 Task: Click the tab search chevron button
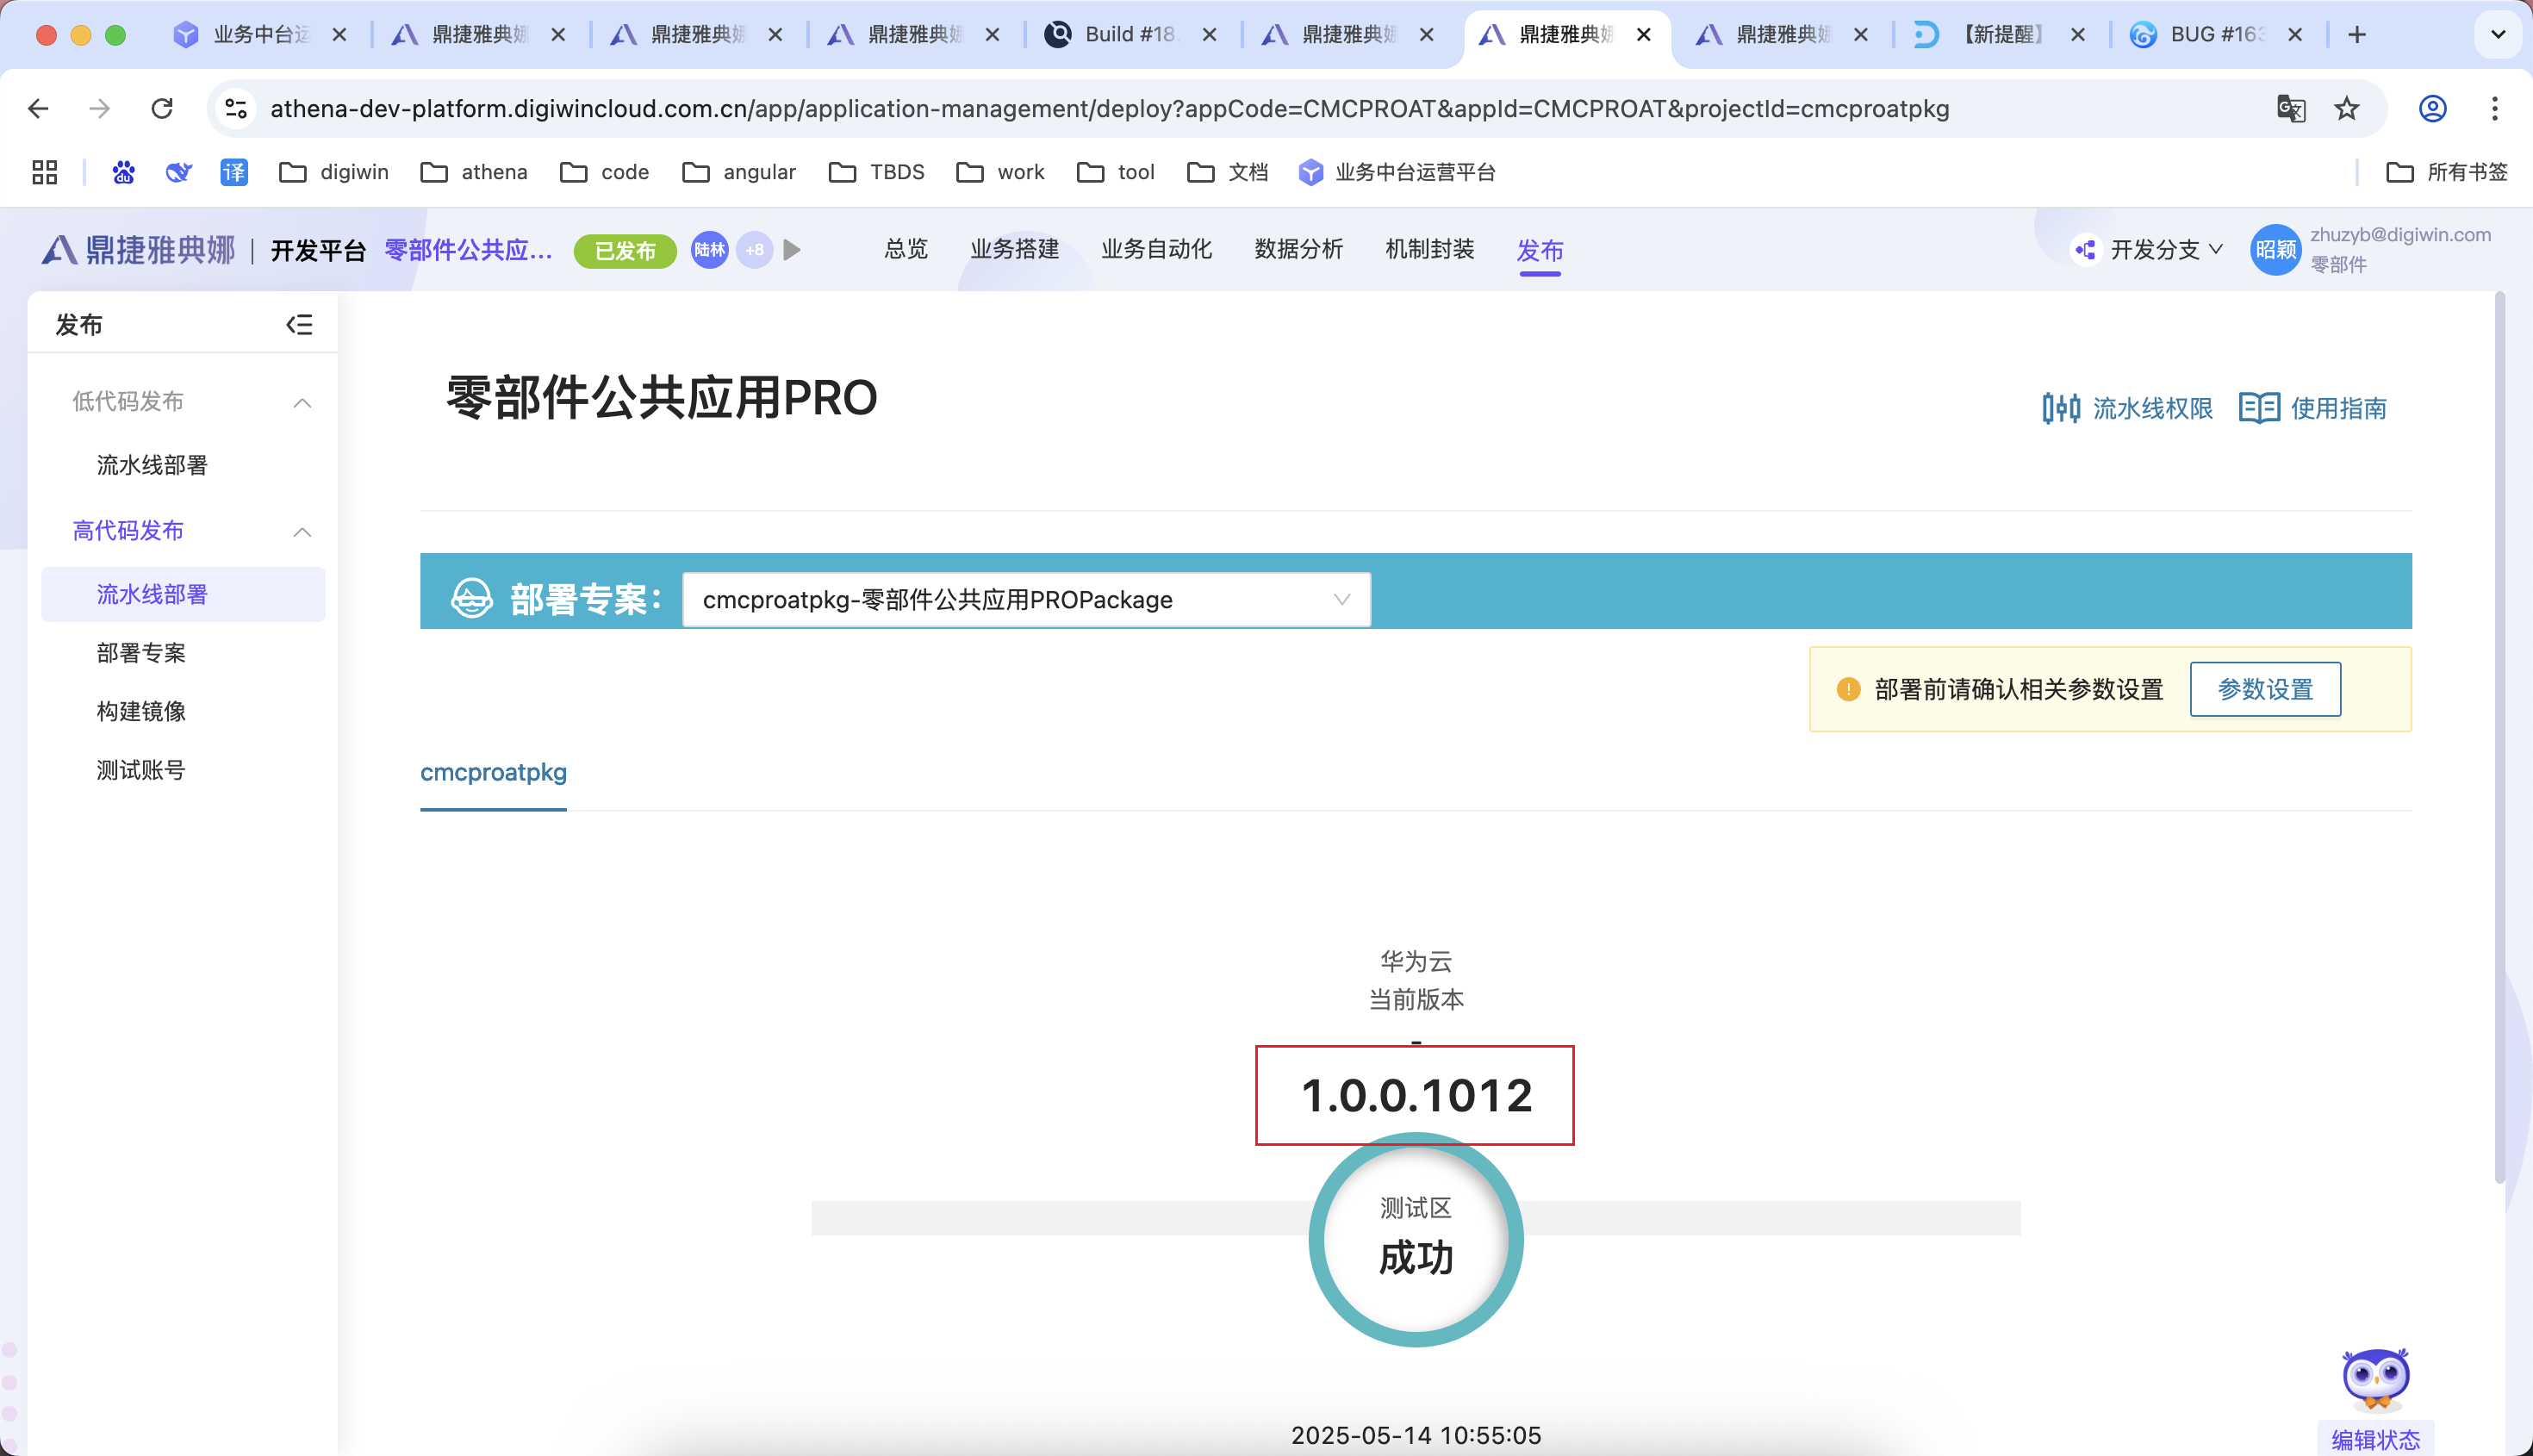pyautogui.click(x=2498, y=35)
